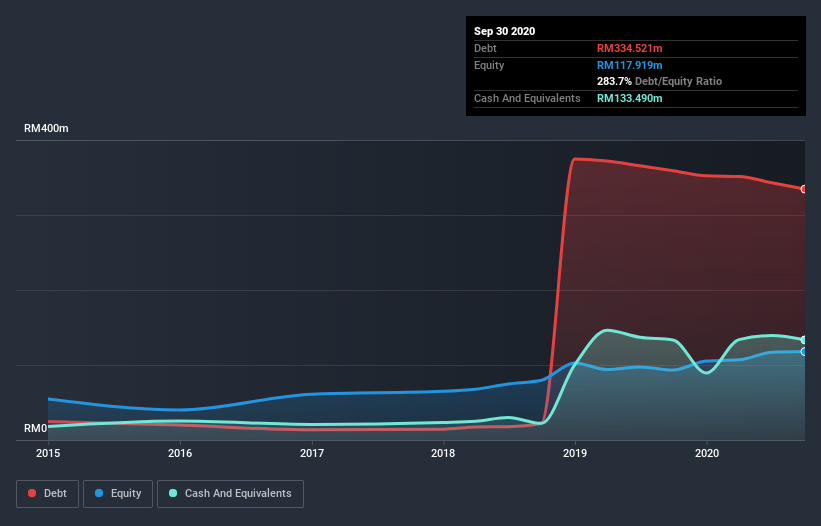Click the Cash And Equivalents tooltip label
Screen dimensions: 821x526
[527, 98]
